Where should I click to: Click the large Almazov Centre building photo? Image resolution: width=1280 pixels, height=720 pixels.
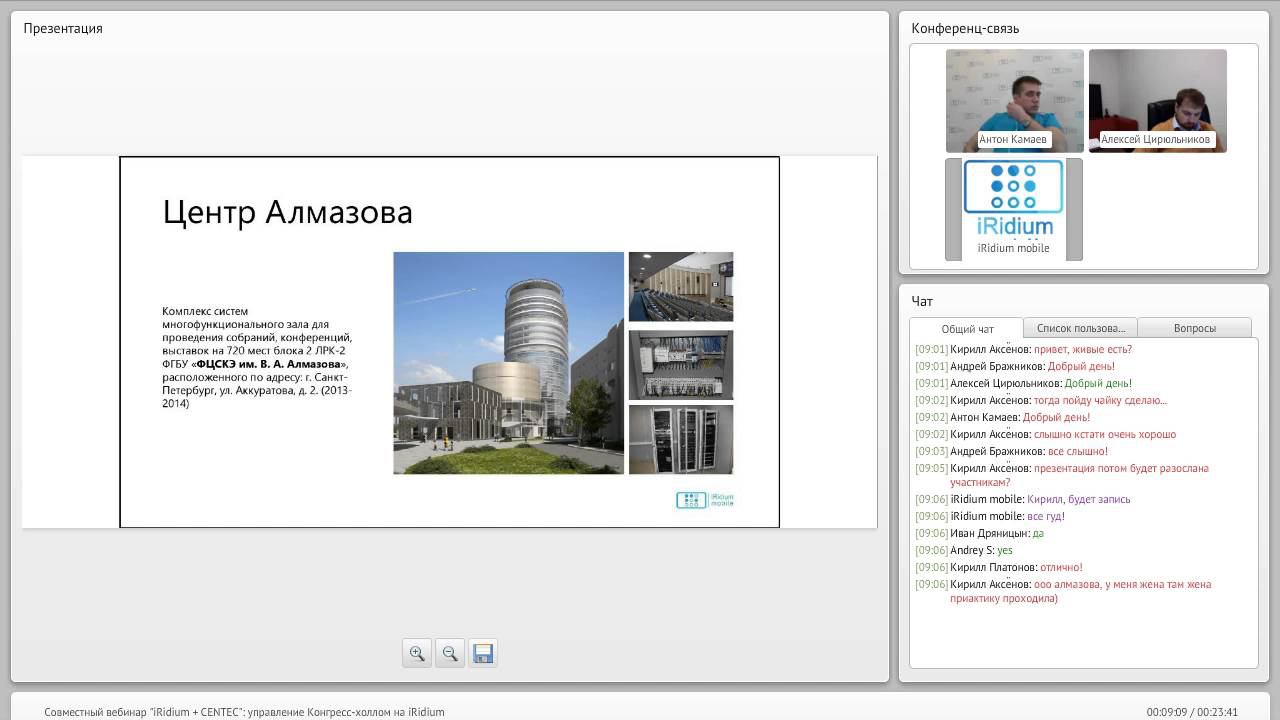tap(508, 362)
